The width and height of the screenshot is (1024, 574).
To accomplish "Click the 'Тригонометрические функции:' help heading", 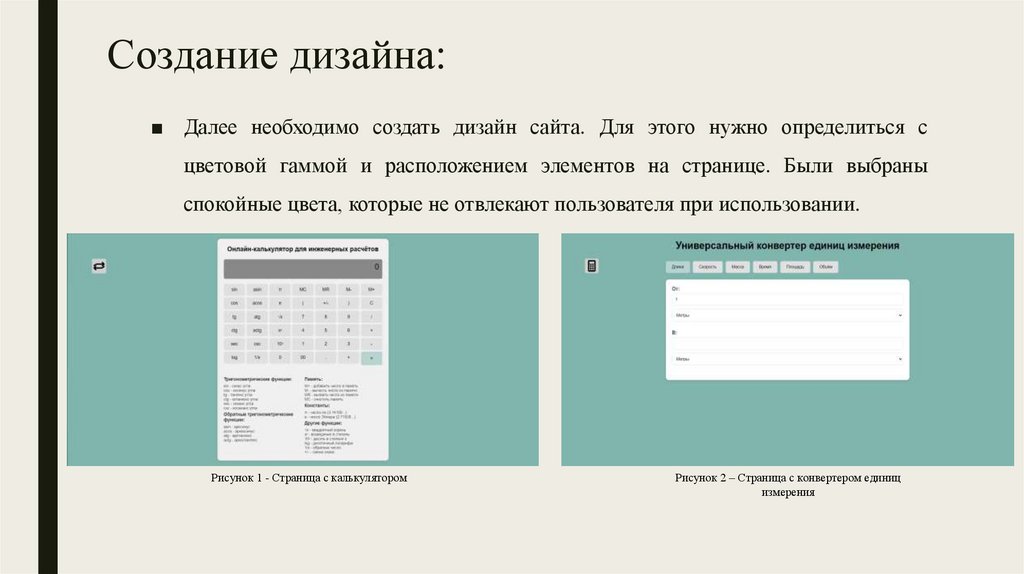I will coord(257,379).
